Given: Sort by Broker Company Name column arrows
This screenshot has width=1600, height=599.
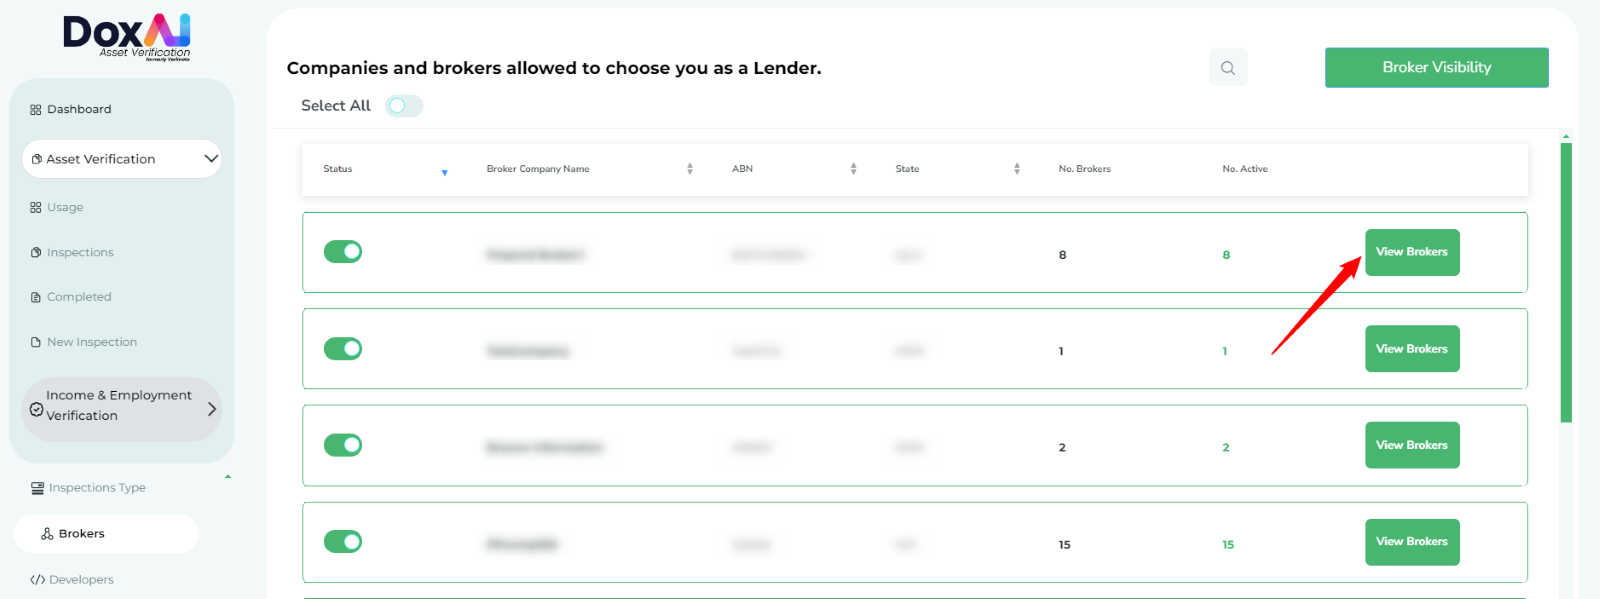Looking at the screenshot, I should (690, 169).
